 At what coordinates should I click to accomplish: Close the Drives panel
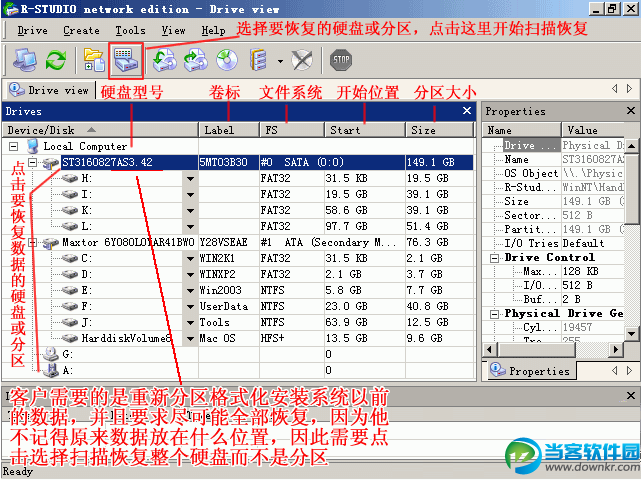[x=467, y=111]
